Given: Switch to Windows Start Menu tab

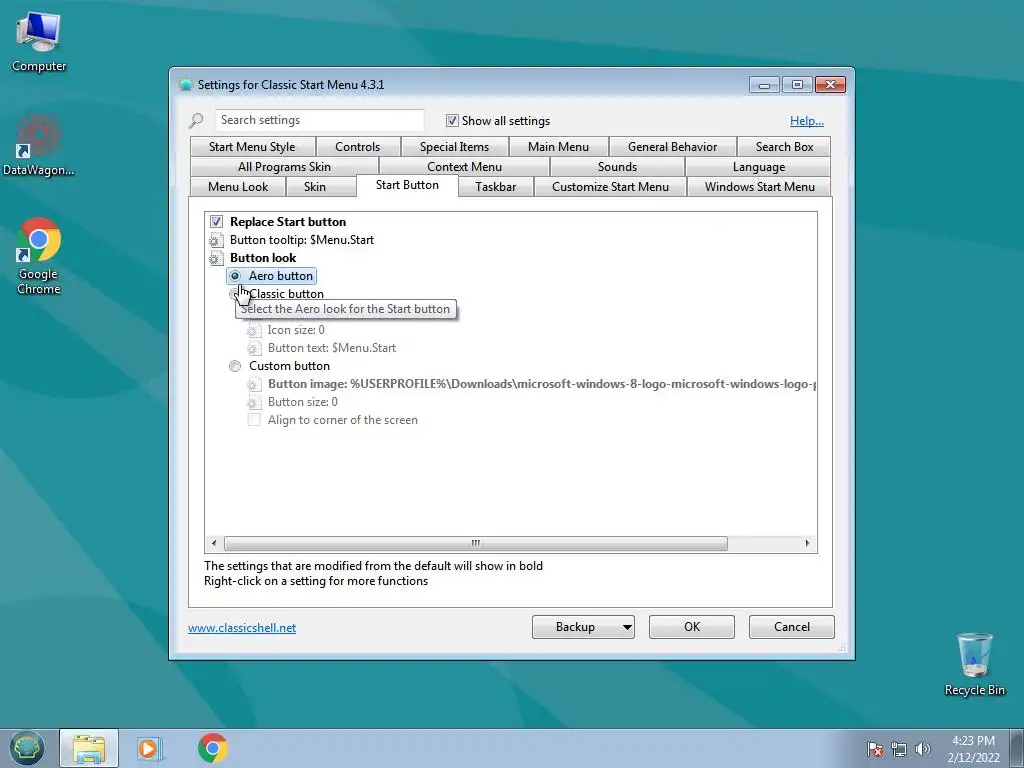Looking at the screenshot, I should (x=760, y=187).
